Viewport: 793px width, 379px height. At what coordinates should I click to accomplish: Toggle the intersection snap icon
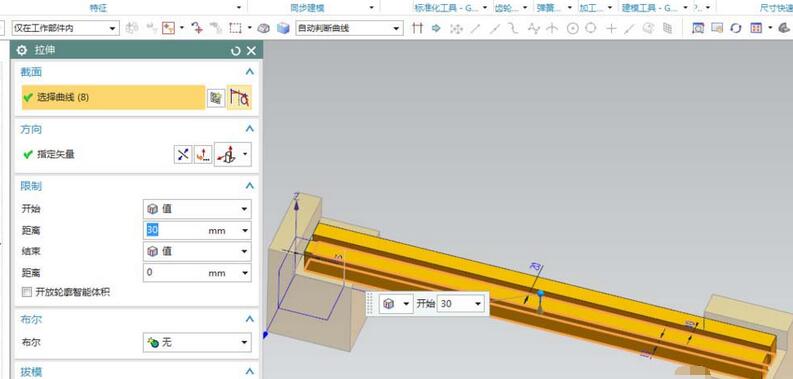[x=552, y=28]
